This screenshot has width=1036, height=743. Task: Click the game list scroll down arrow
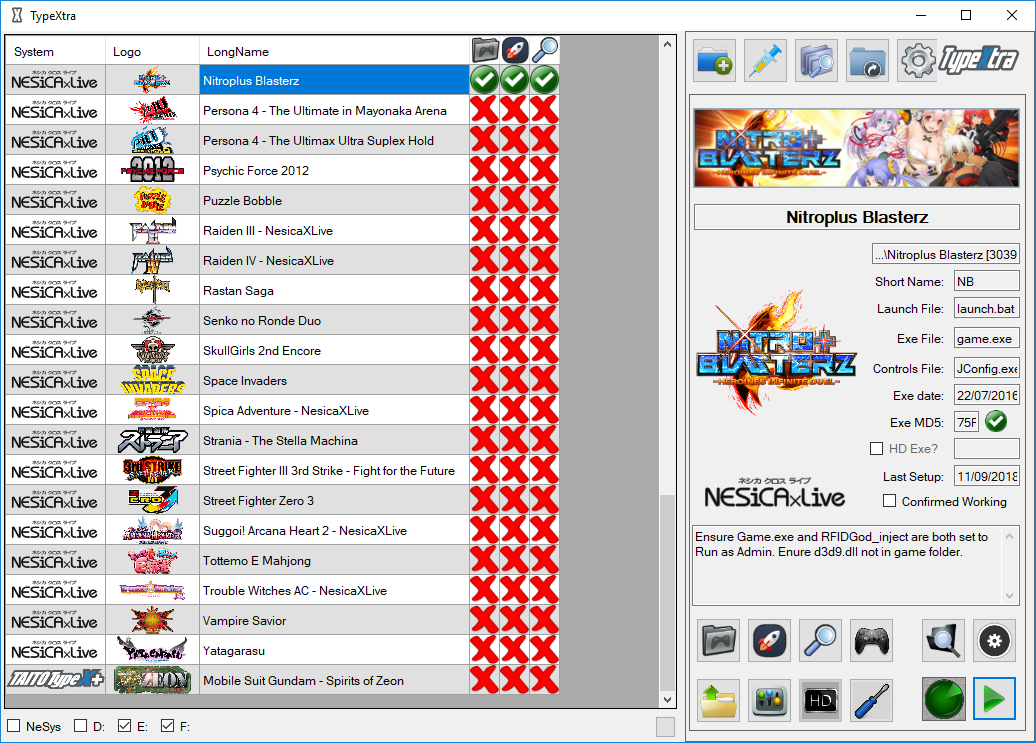tap(667, 699)
